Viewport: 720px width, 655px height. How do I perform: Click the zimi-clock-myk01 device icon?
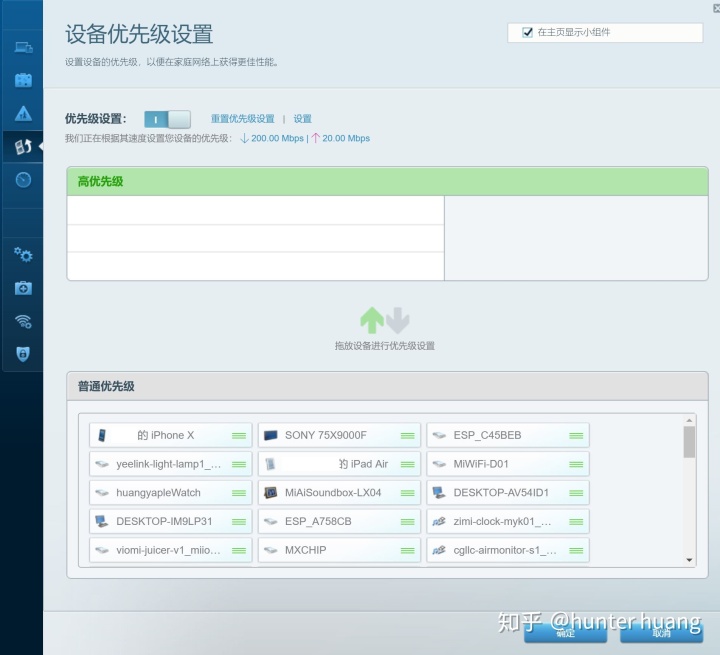tap(439, 521)
